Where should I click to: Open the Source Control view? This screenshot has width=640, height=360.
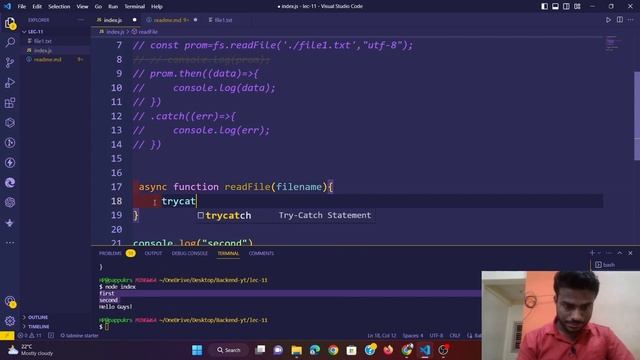click(10, 62)
